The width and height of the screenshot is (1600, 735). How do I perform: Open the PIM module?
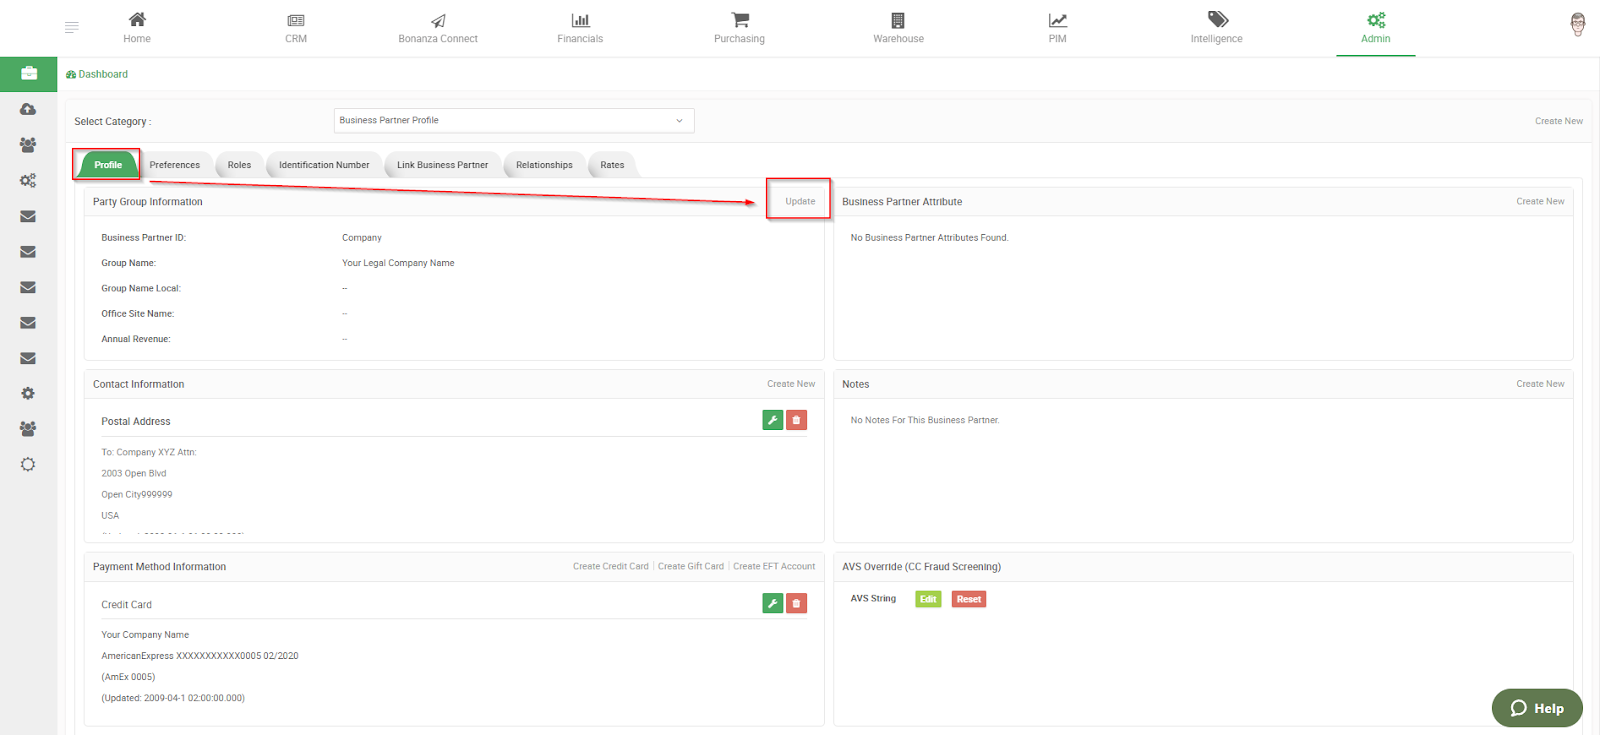[1057, 28]
